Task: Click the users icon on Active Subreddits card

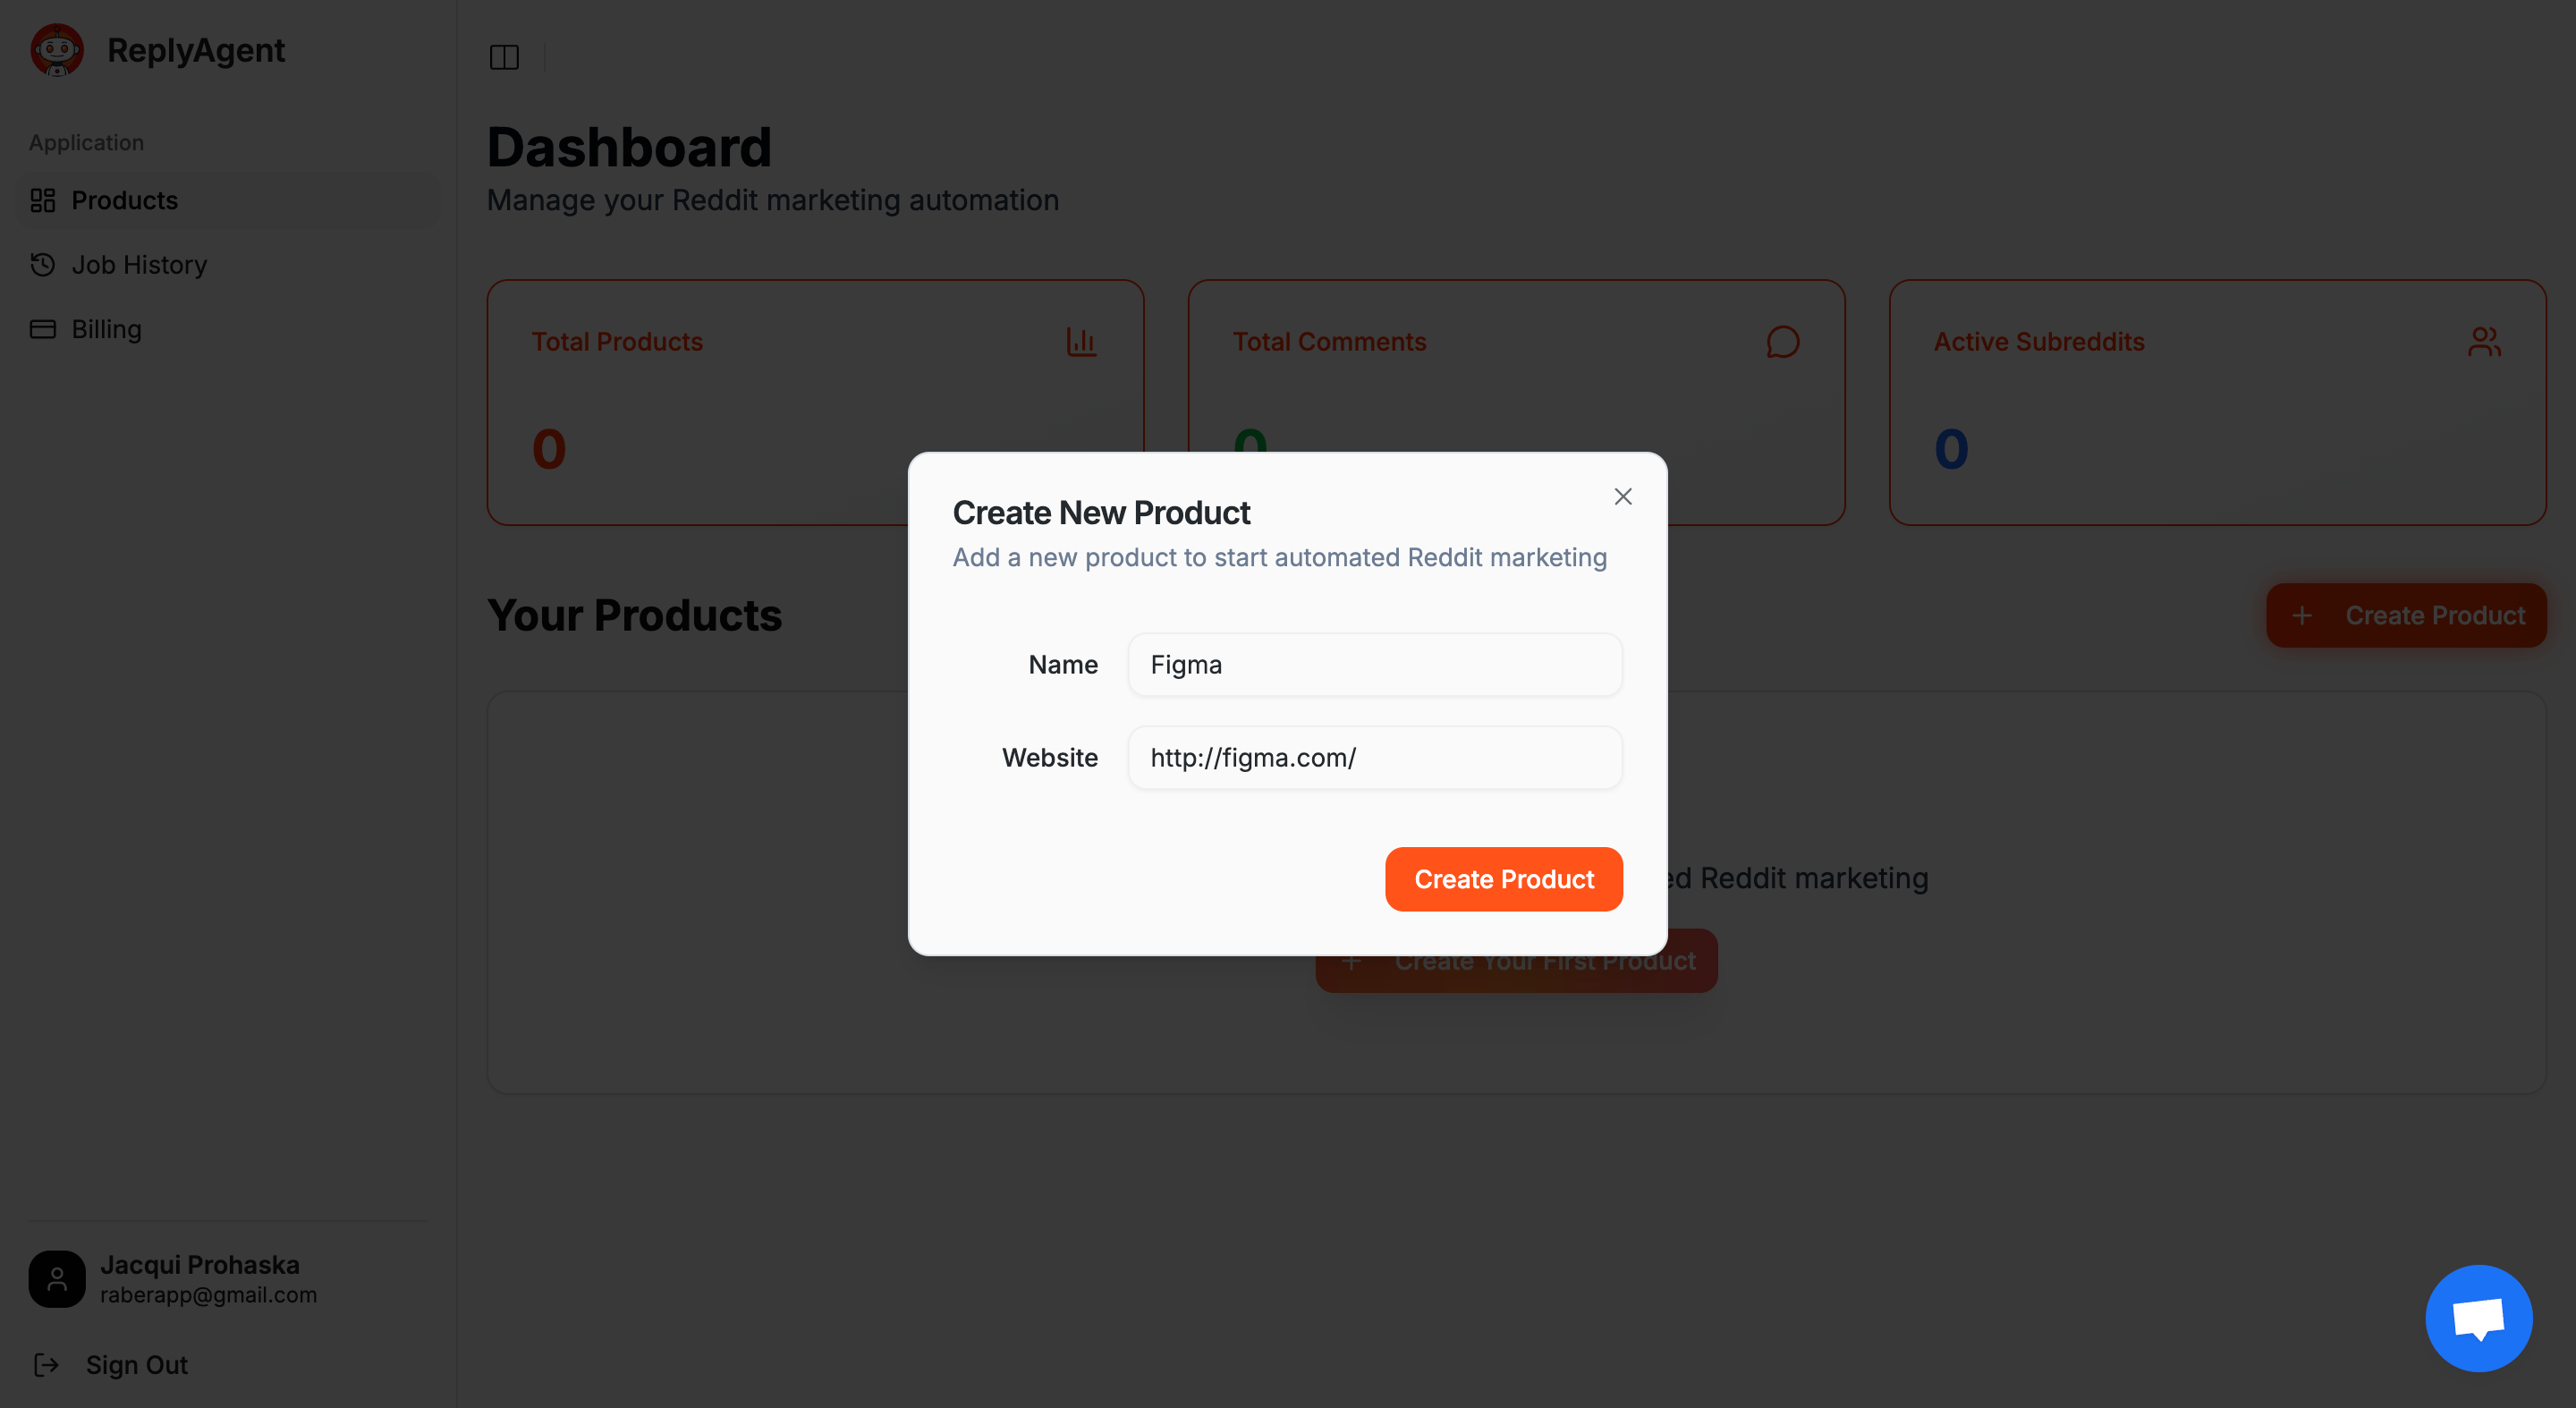Action: [x=2485, y=341]
